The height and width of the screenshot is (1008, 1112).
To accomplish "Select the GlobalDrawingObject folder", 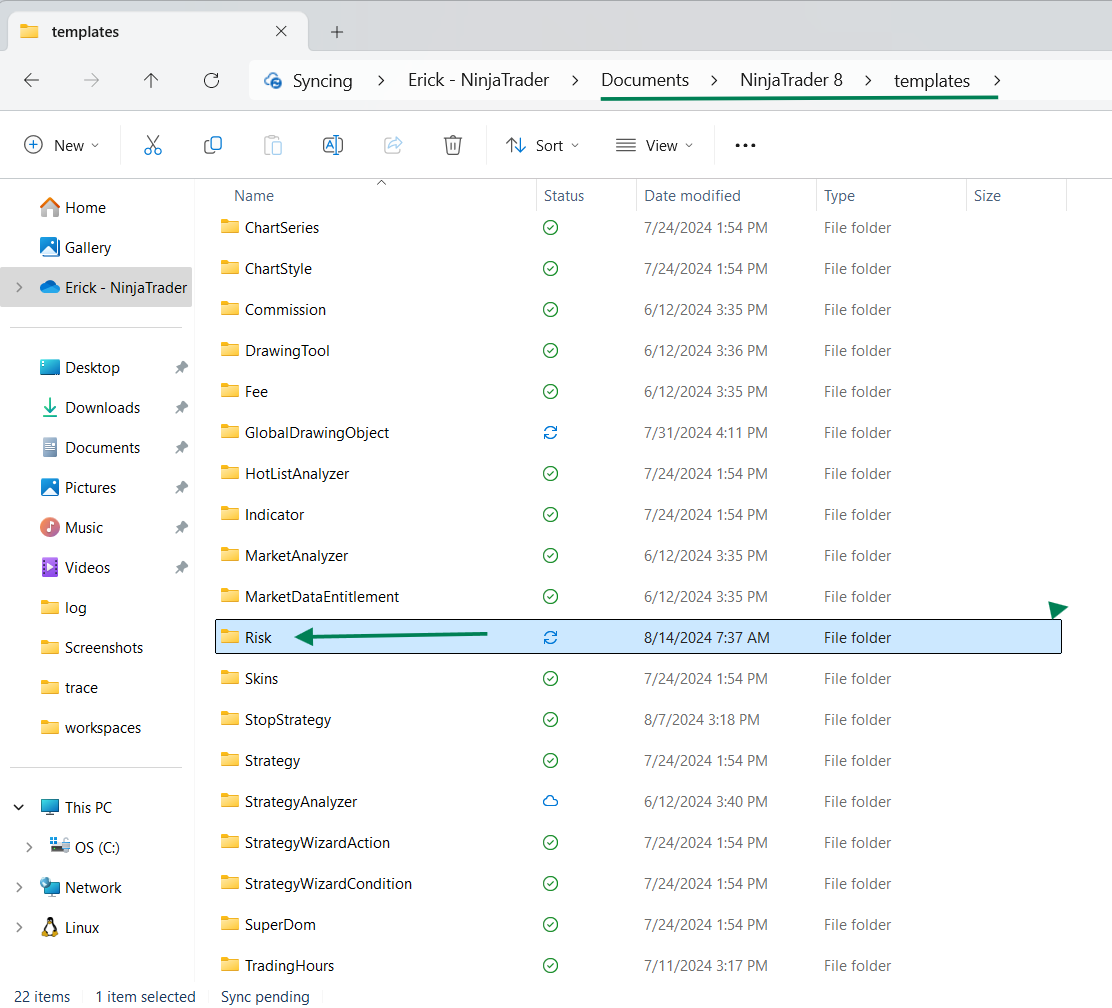I will click(638, 433).
